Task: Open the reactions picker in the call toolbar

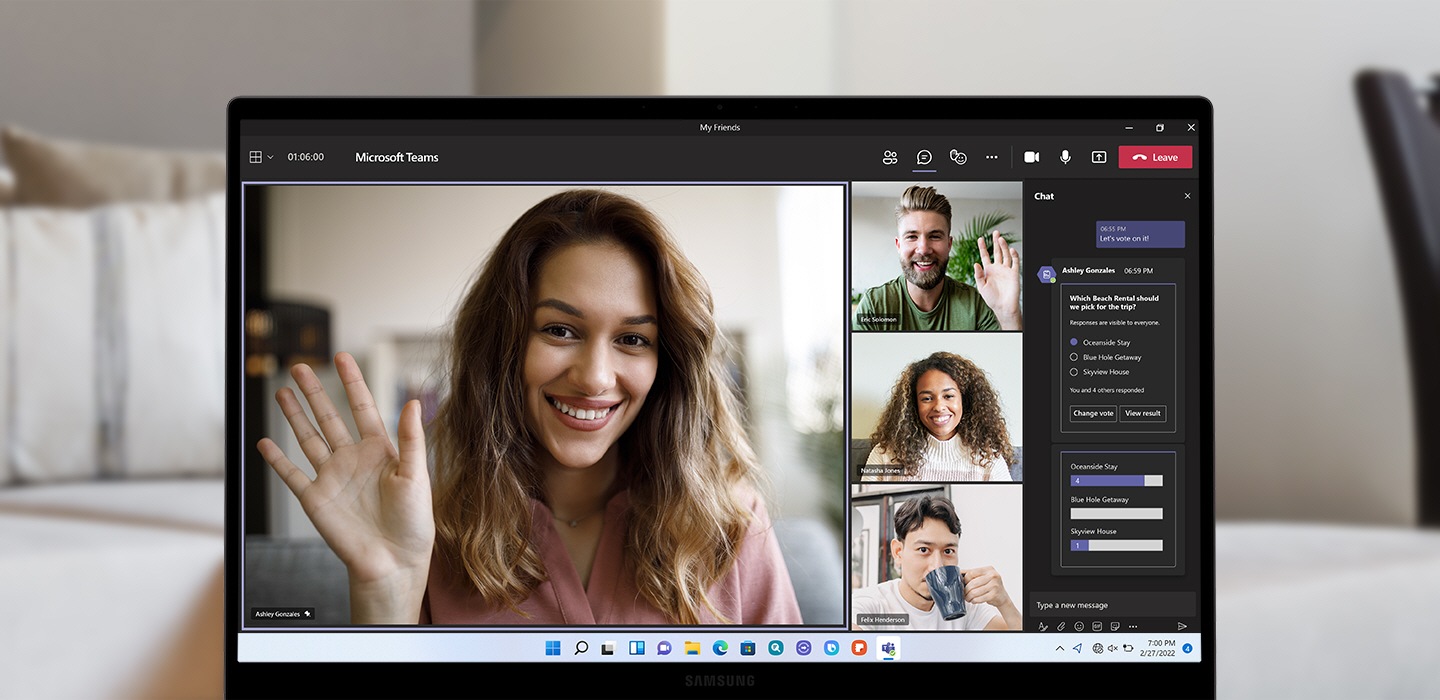Action: [958, 157]
